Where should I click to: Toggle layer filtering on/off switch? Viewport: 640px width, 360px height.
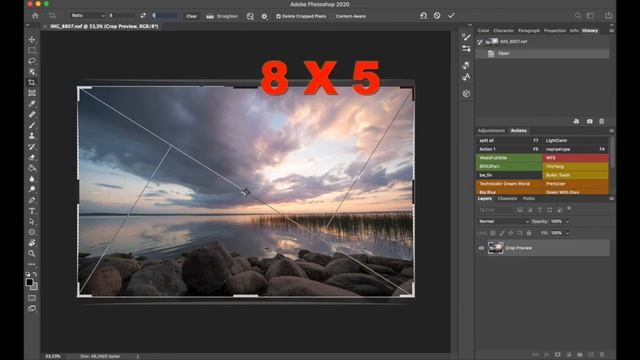[569, 209]
